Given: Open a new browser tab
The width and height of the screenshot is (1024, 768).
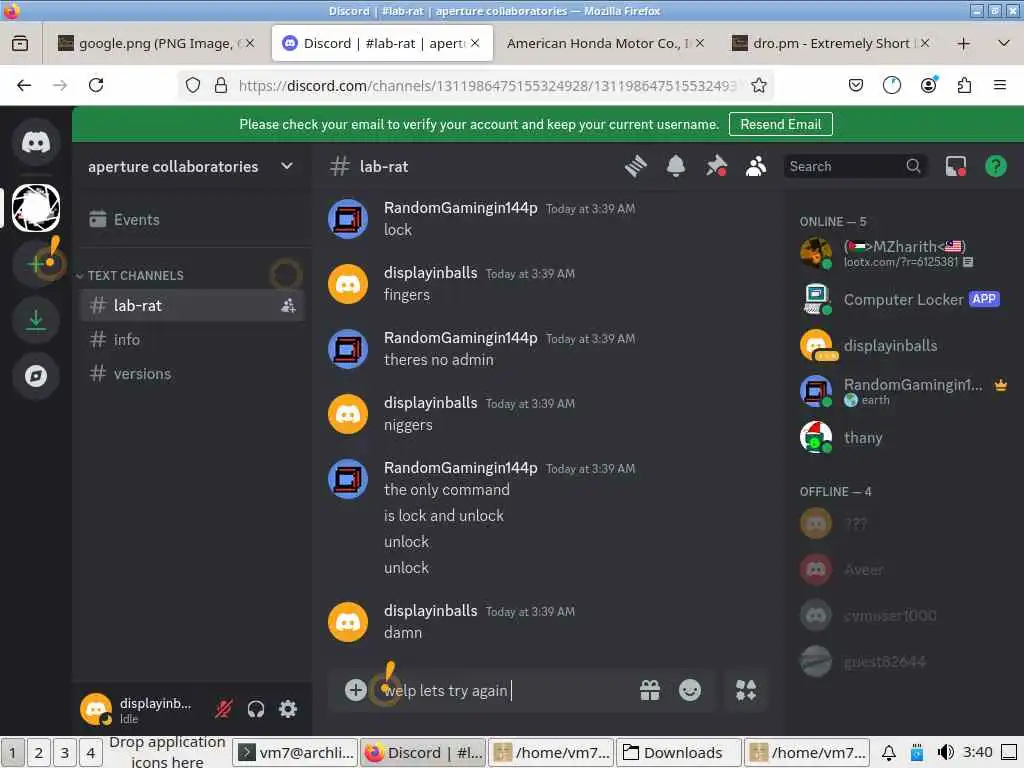Looking at the screenshot, I should pos(963,44).
